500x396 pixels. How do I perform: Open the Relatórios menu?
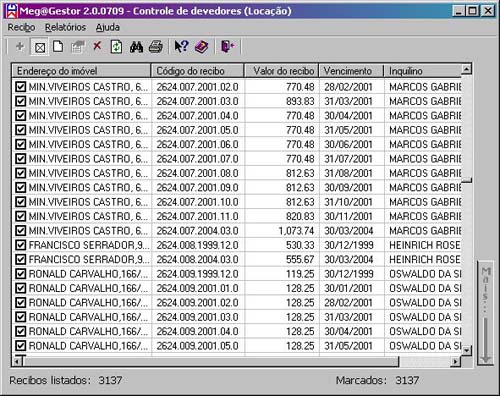(65, 27)
